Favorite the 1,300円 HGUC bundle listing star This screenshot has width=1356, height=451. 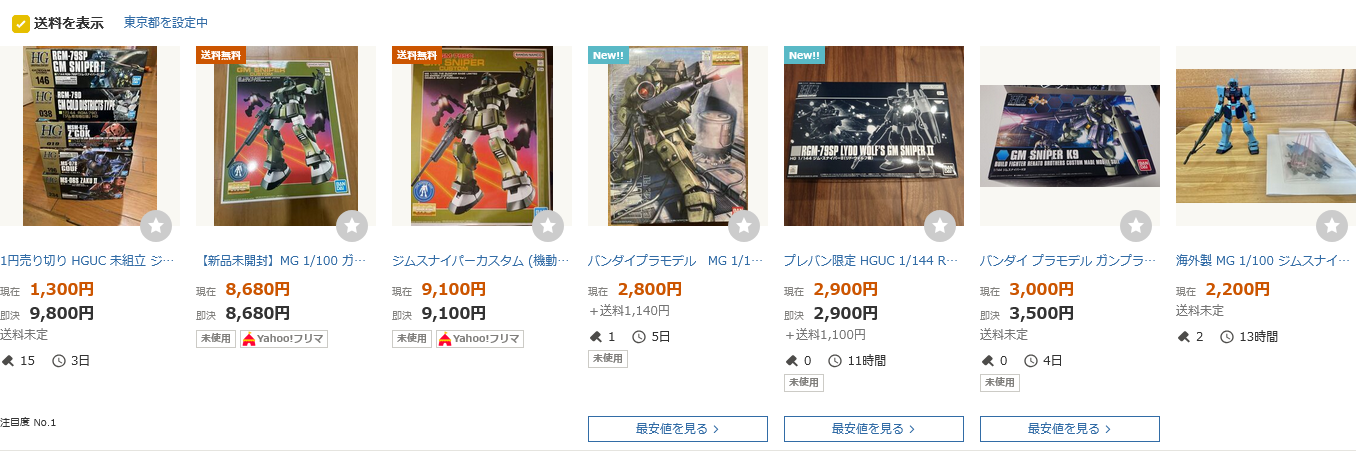156,226
